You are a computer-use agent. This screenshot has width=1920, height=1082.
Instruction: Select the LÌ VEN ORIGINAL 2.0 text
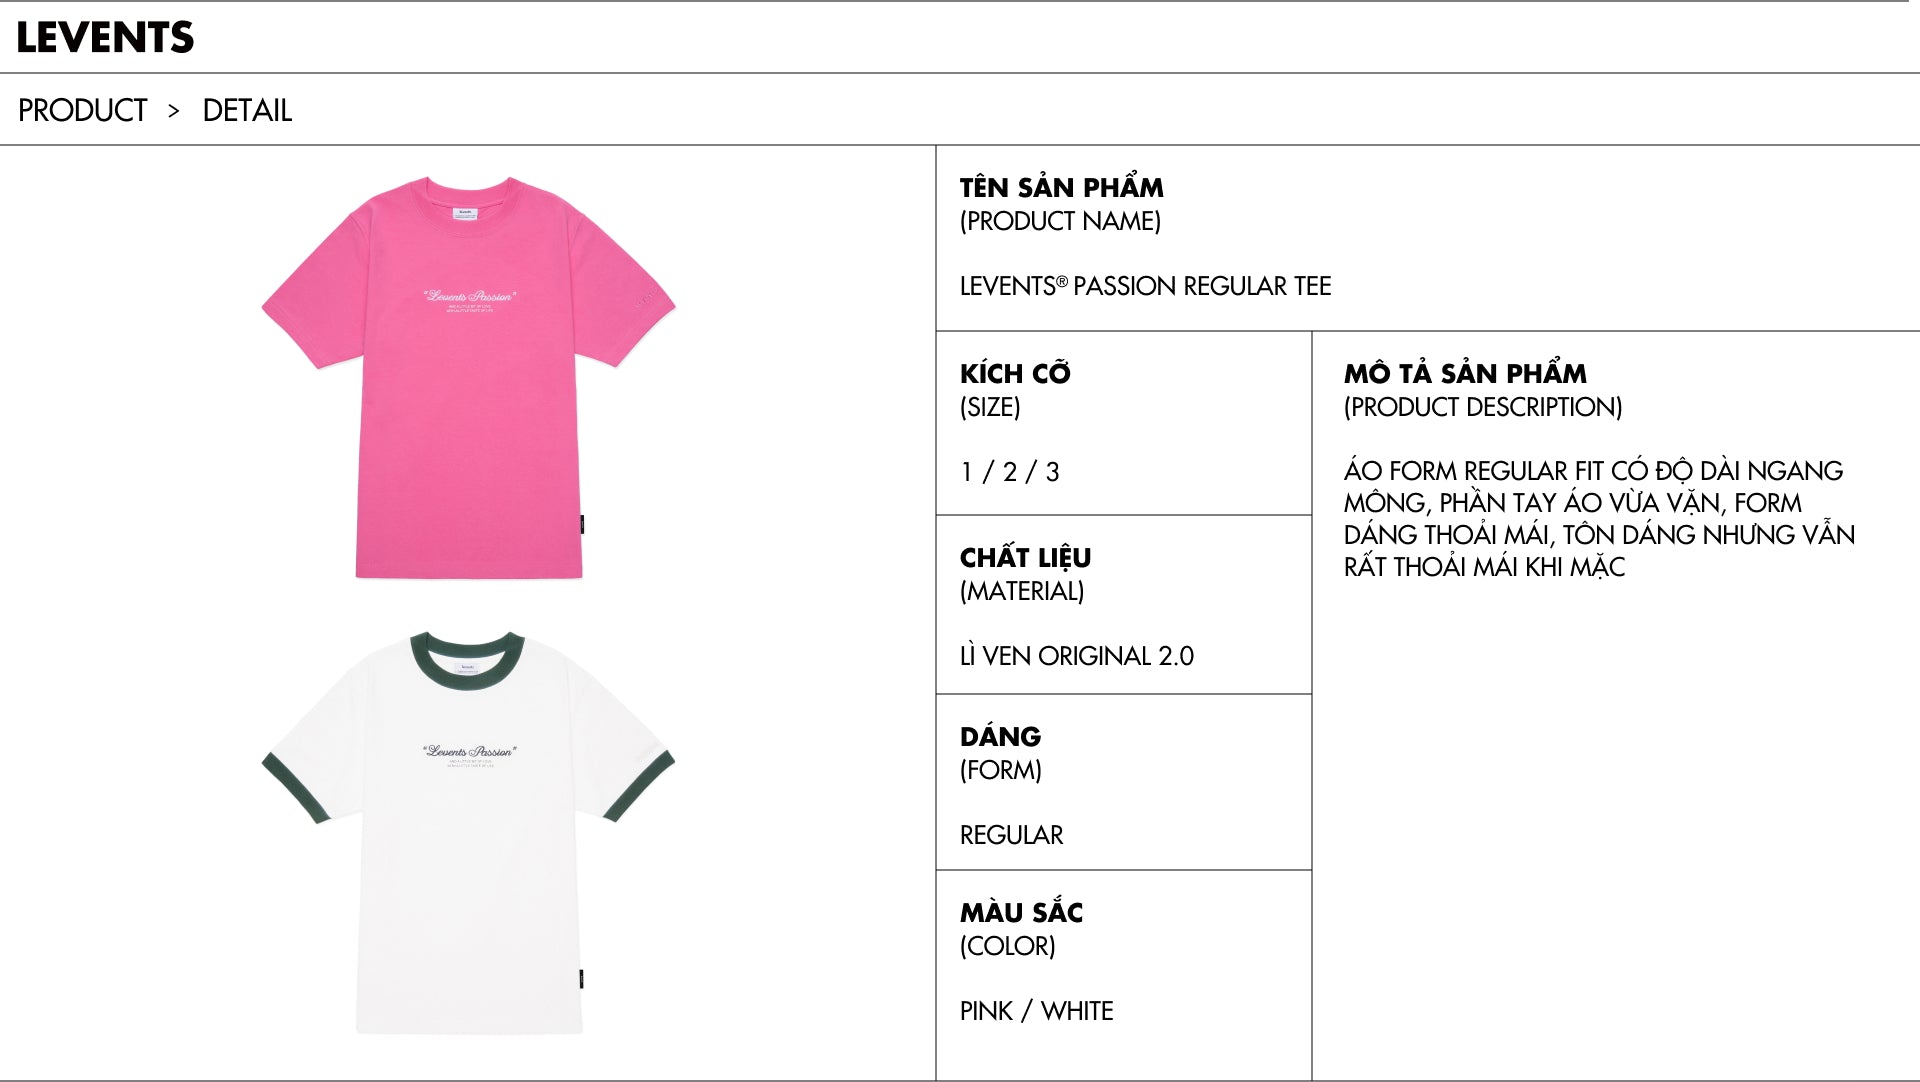(1076, 656)
